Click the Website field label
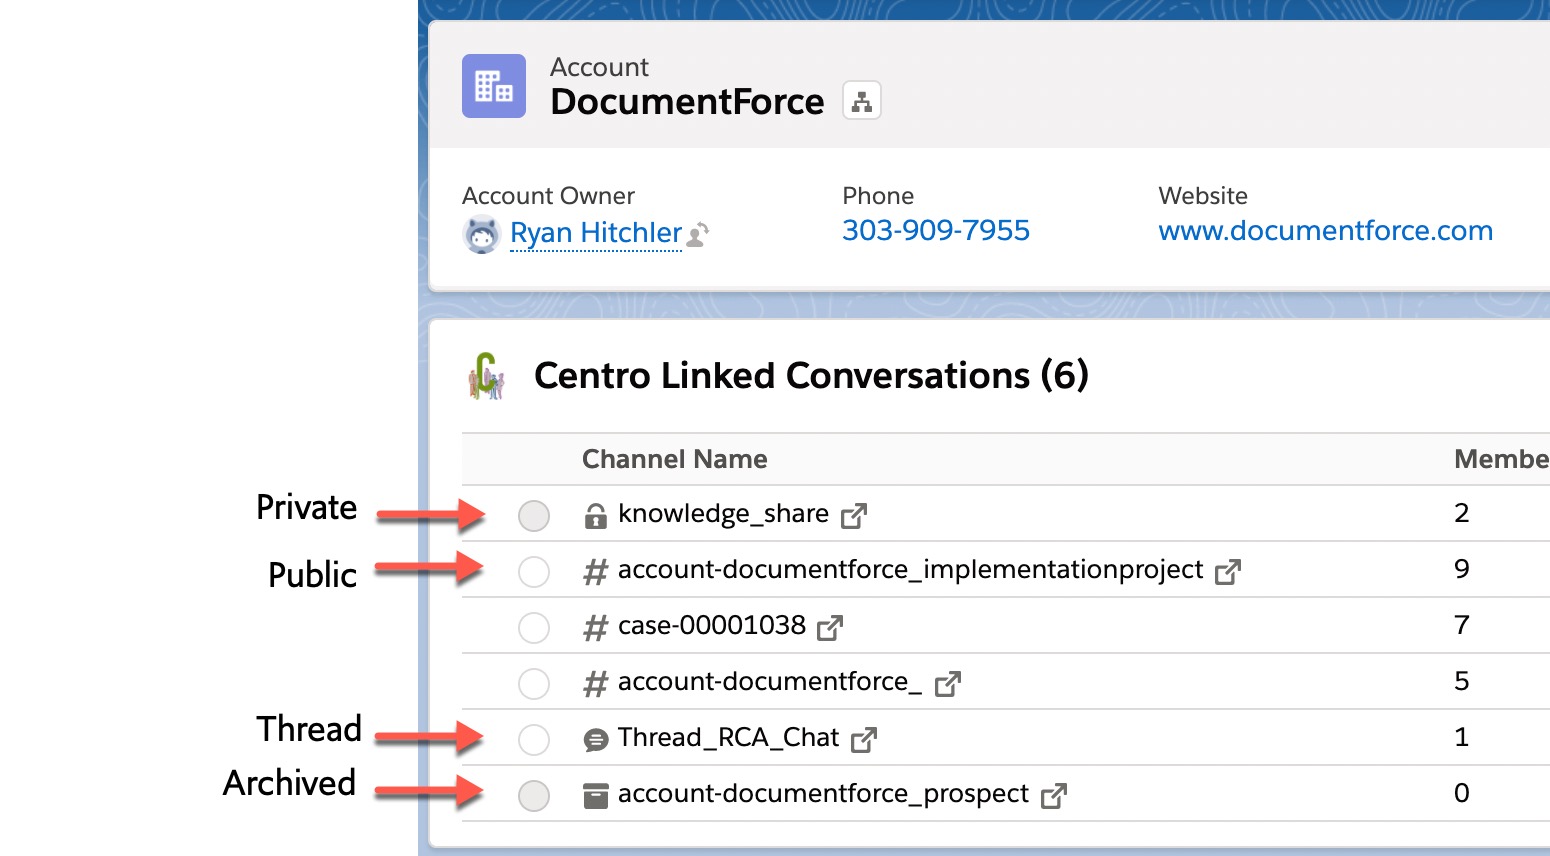1550x856 pixels. (1203, 196)
